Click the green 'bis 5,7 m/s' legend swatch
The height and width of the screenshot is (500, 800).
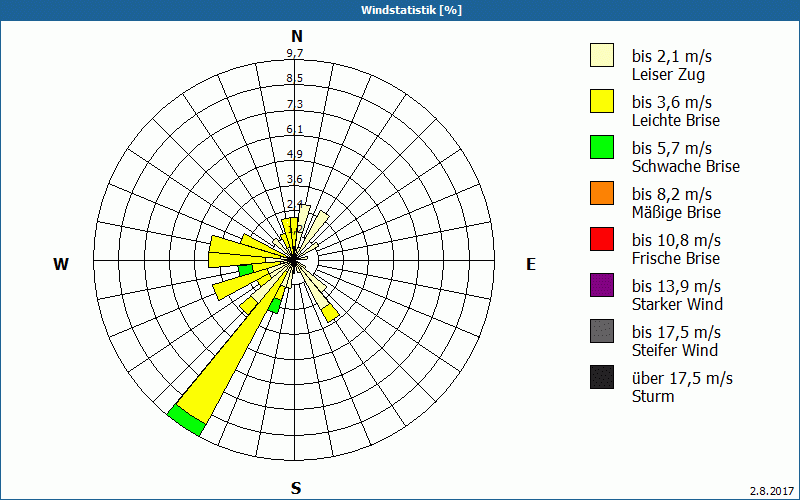pos(602,147)
